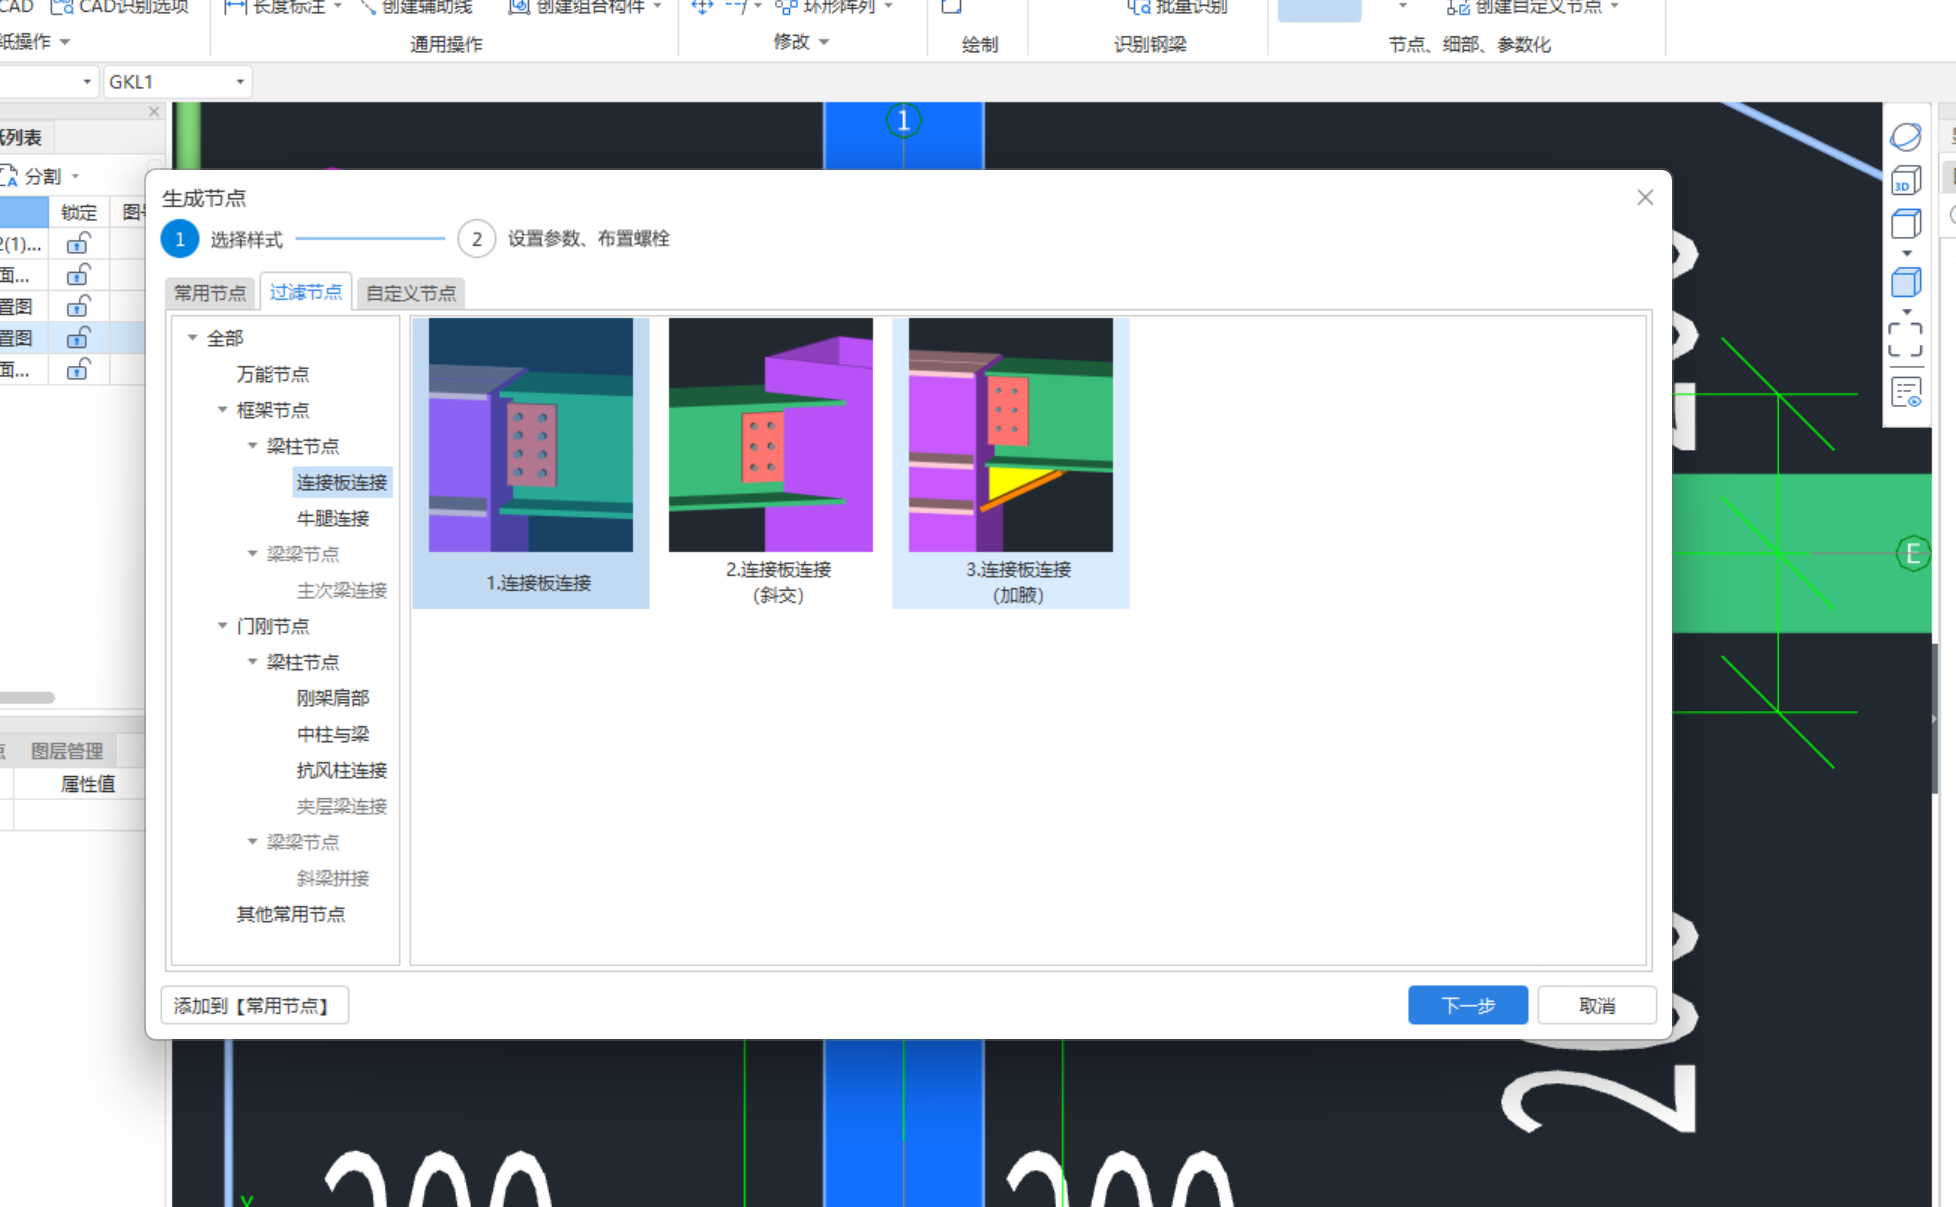Select the 长度标注 dimension tool
The height and width of the screenshot is (1207, 1956).
tap(276, 7)
